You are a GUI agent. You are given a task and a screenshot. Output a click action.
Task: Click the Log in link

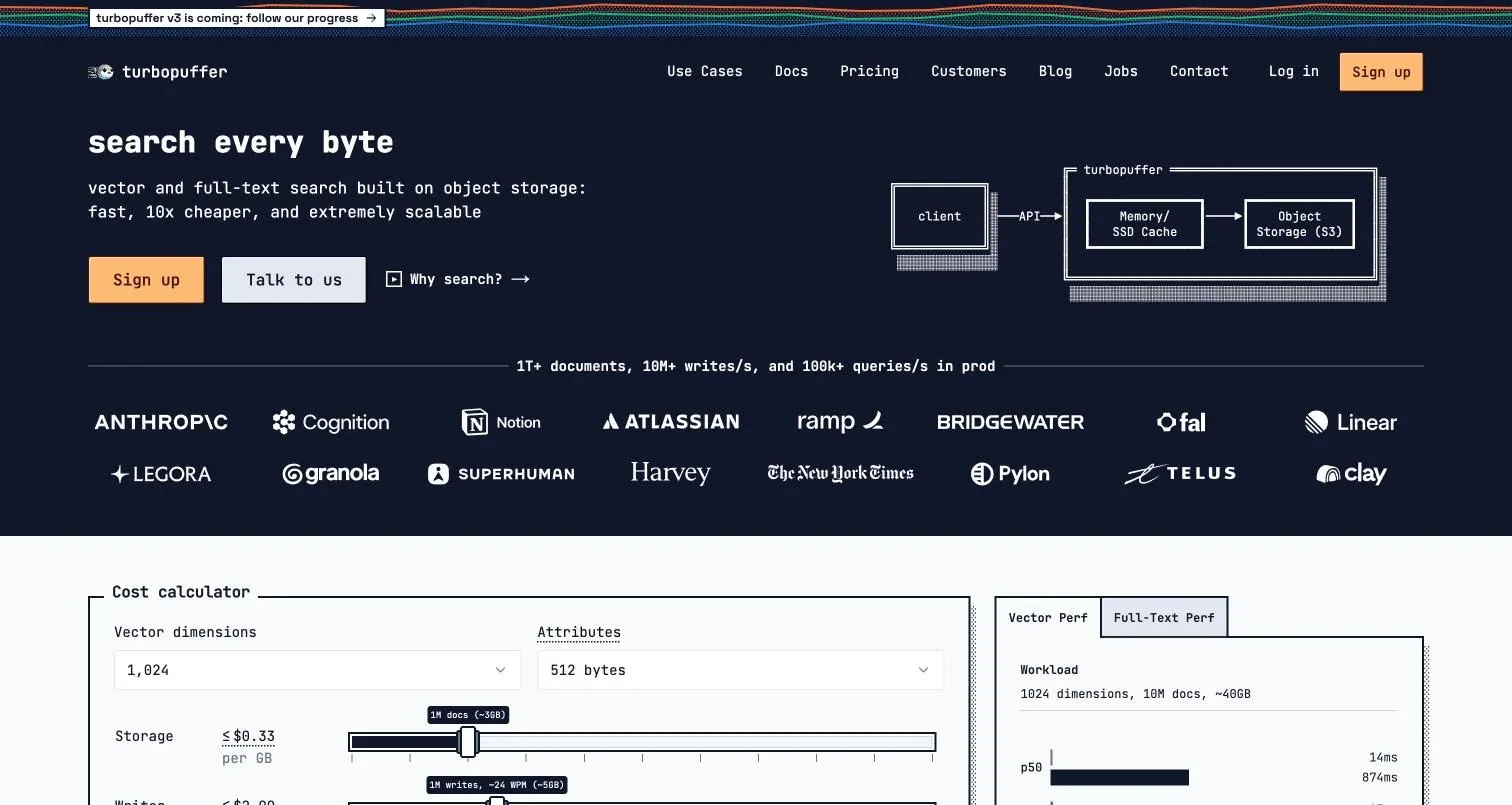pyautogui.click(x=1294, y=71)
